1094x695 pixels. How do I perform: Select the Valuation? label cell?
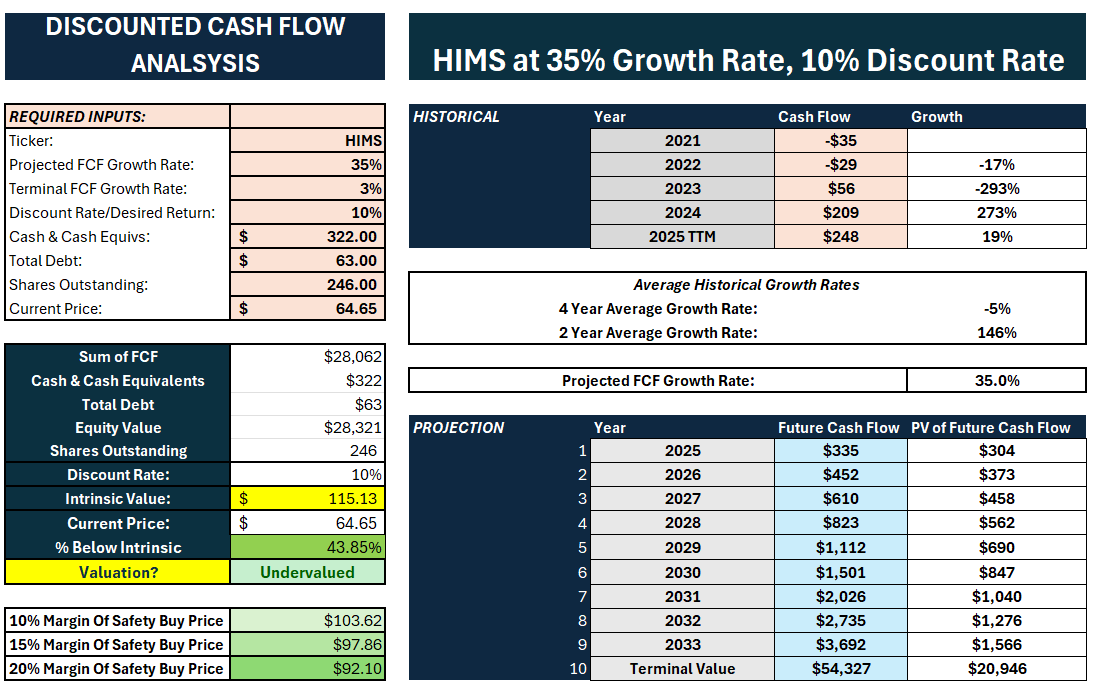[x=118, y=572]
